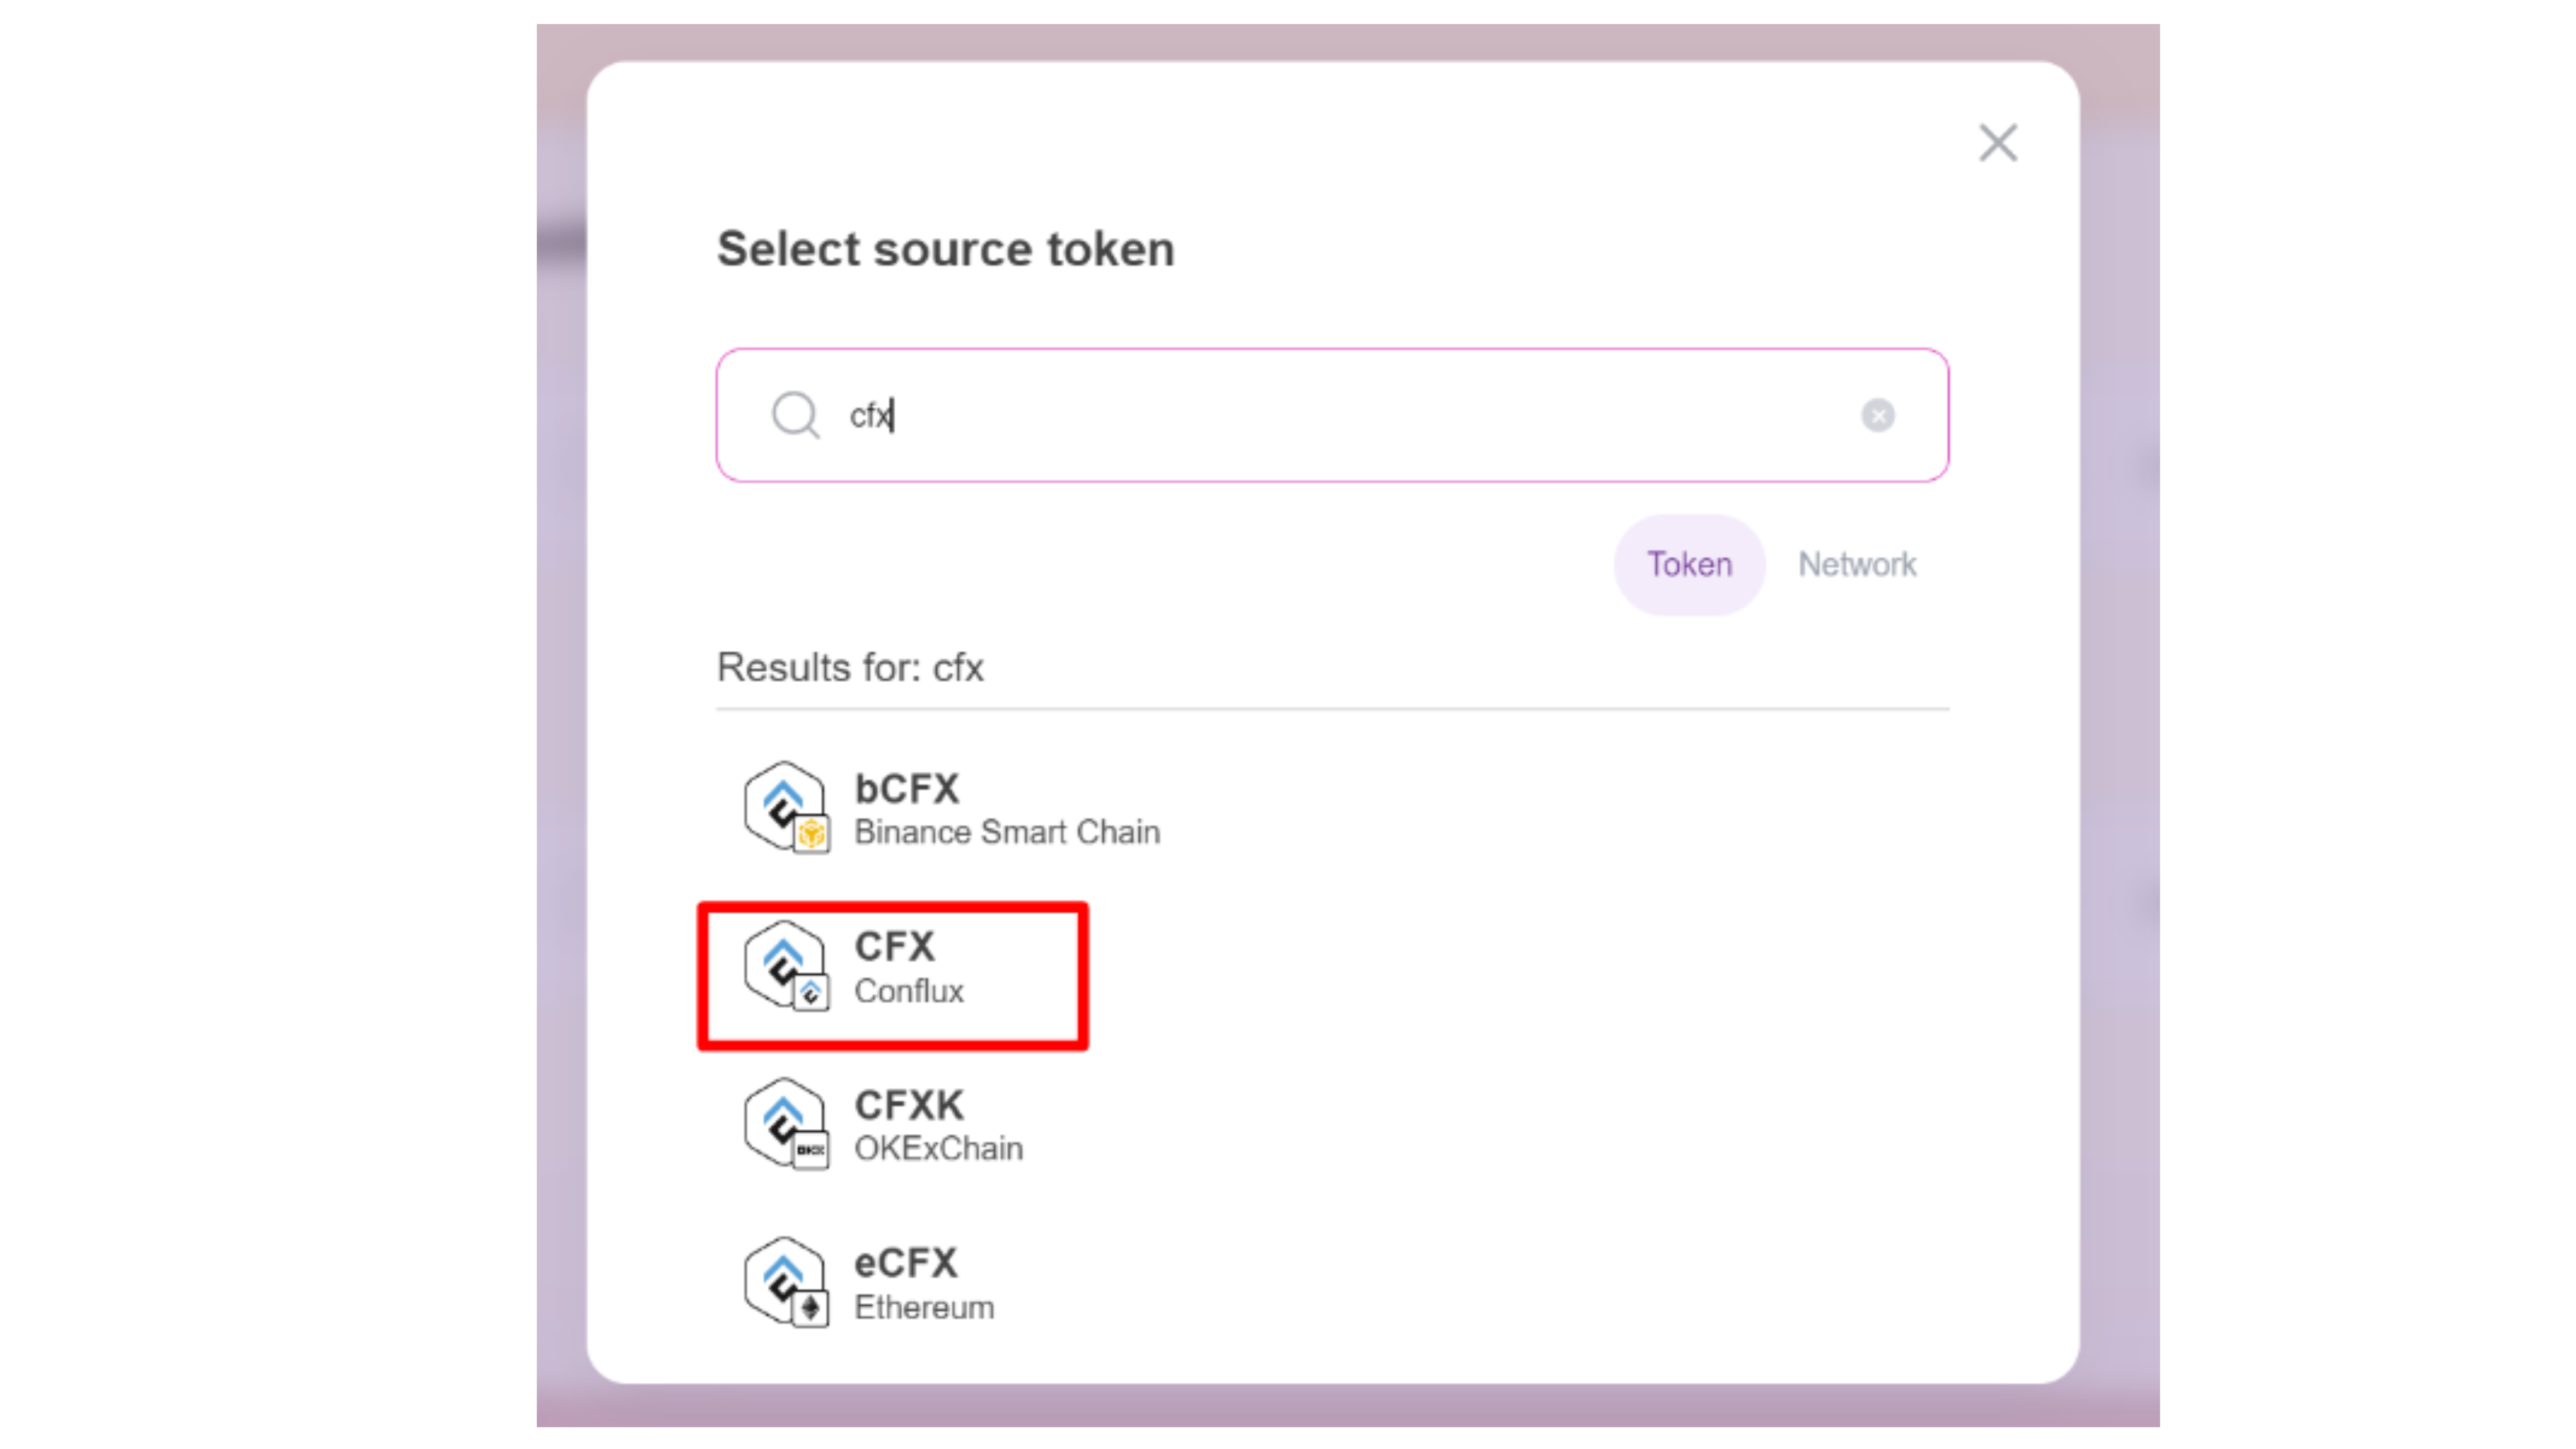Choose the OKExChain network label

coord(938,1148)
